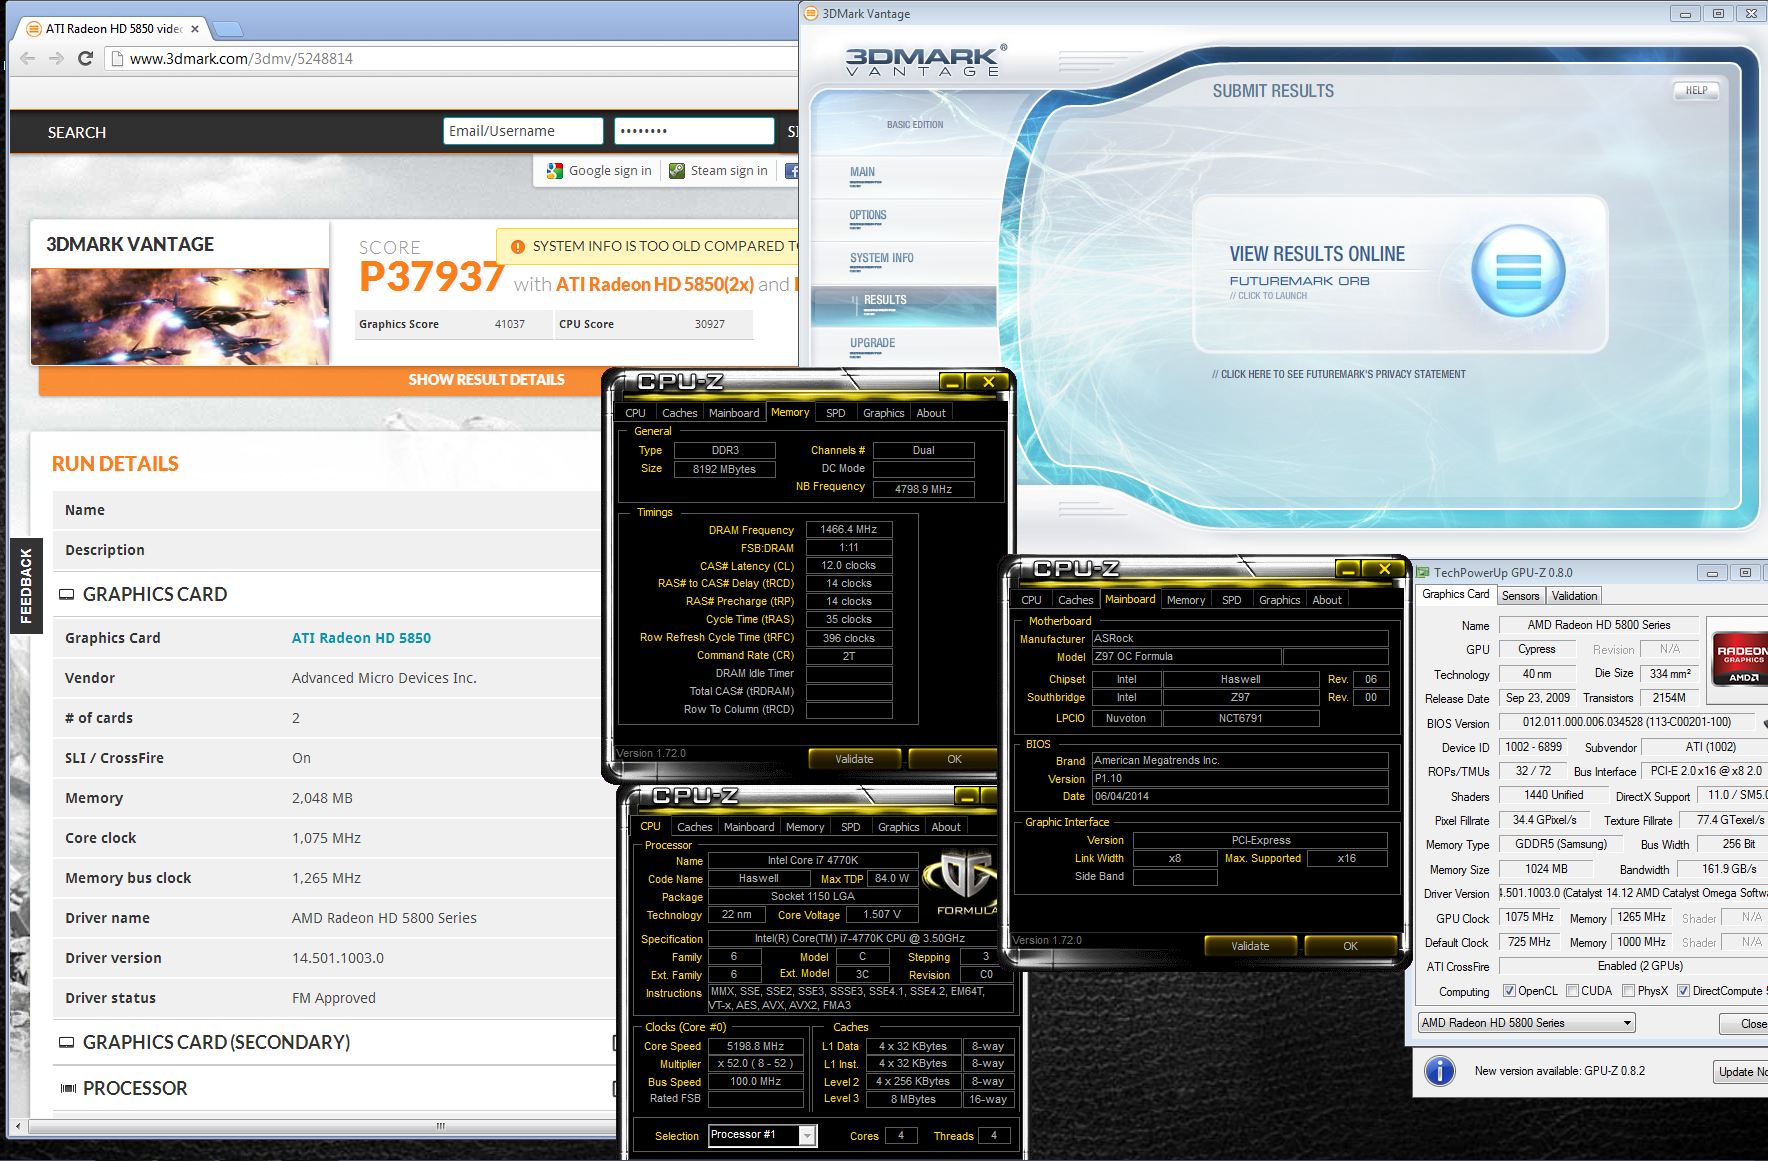Open OPTIONS in the 3DMark Vantage sidebar
The width and height of the screenshot is (1768, 1161).
click(x=868, y=215)
